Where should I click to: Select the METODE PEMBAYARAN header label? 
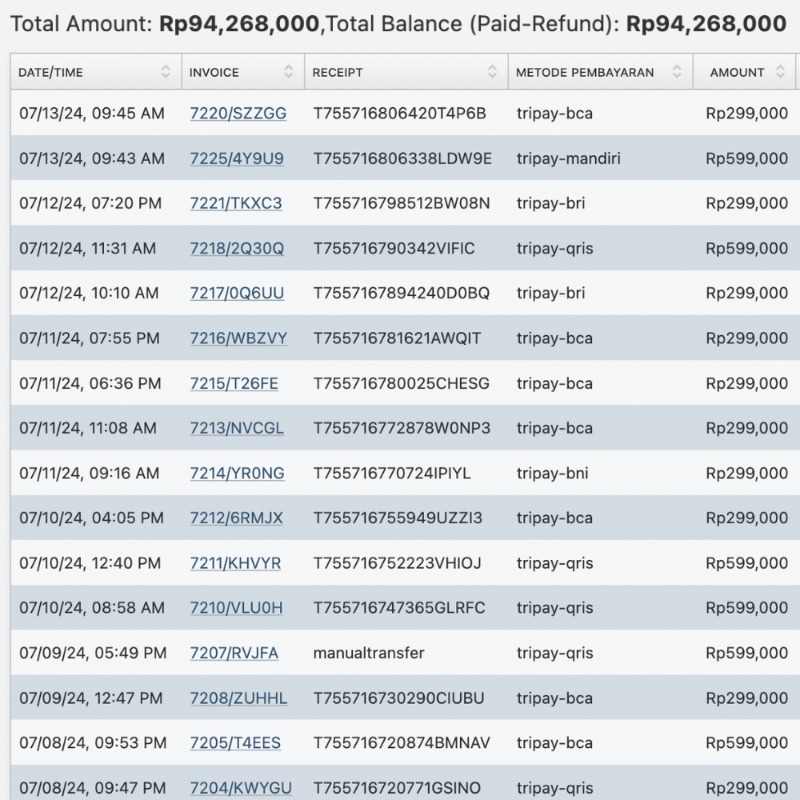[585, 72]
